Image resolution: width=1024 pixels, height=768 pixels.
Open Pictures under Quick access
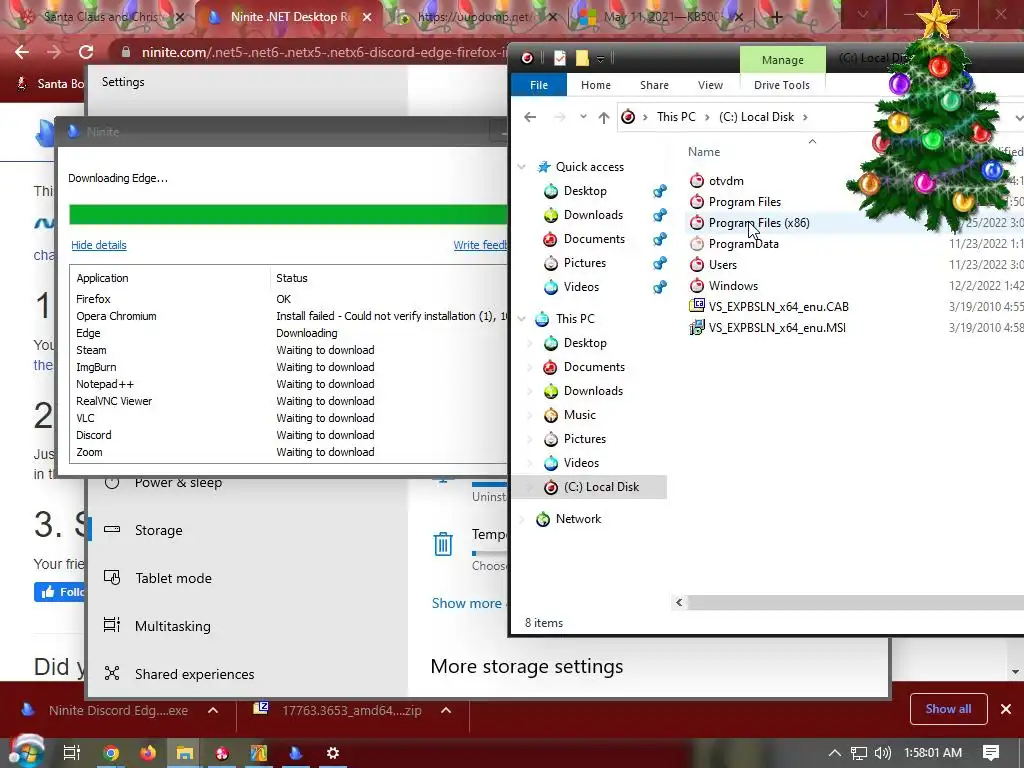pos(584,263)
